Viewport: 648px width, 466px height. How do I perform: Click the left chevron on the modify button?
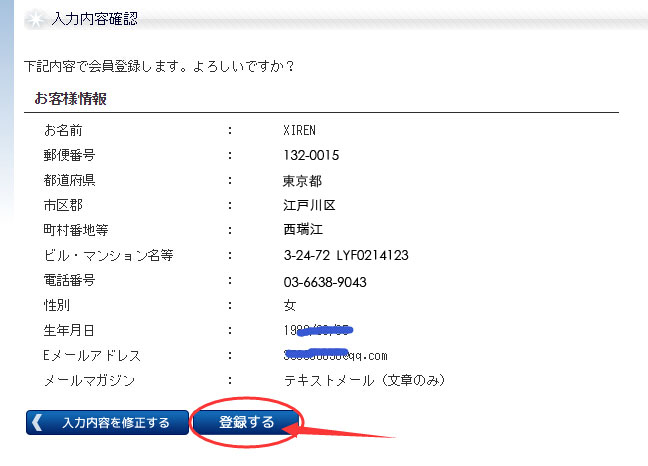pyautogui.click(x=38, y=422)
